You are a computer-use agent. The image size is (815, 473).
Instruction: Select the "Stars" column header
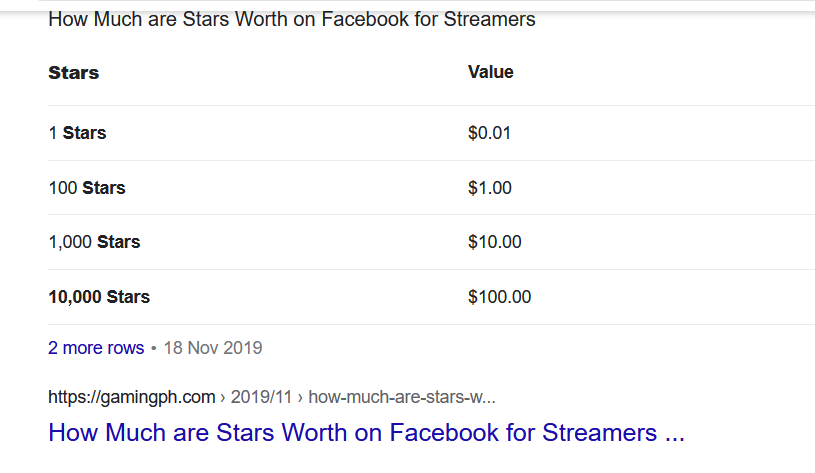73,73
